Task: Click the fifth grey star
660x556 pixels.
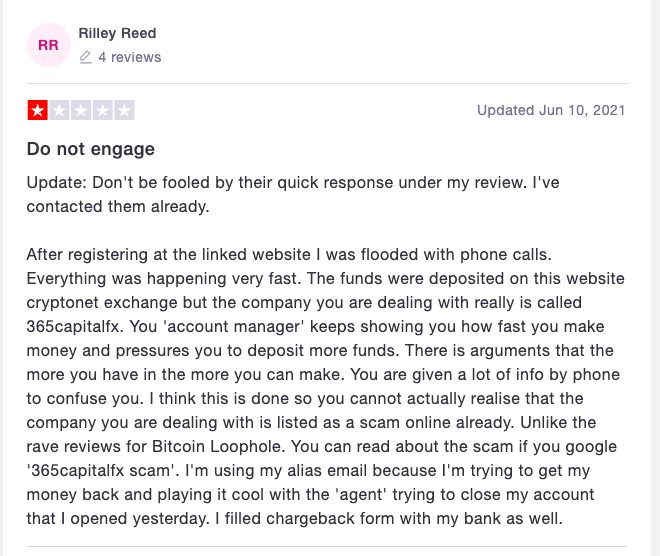Action: (124, 111)
